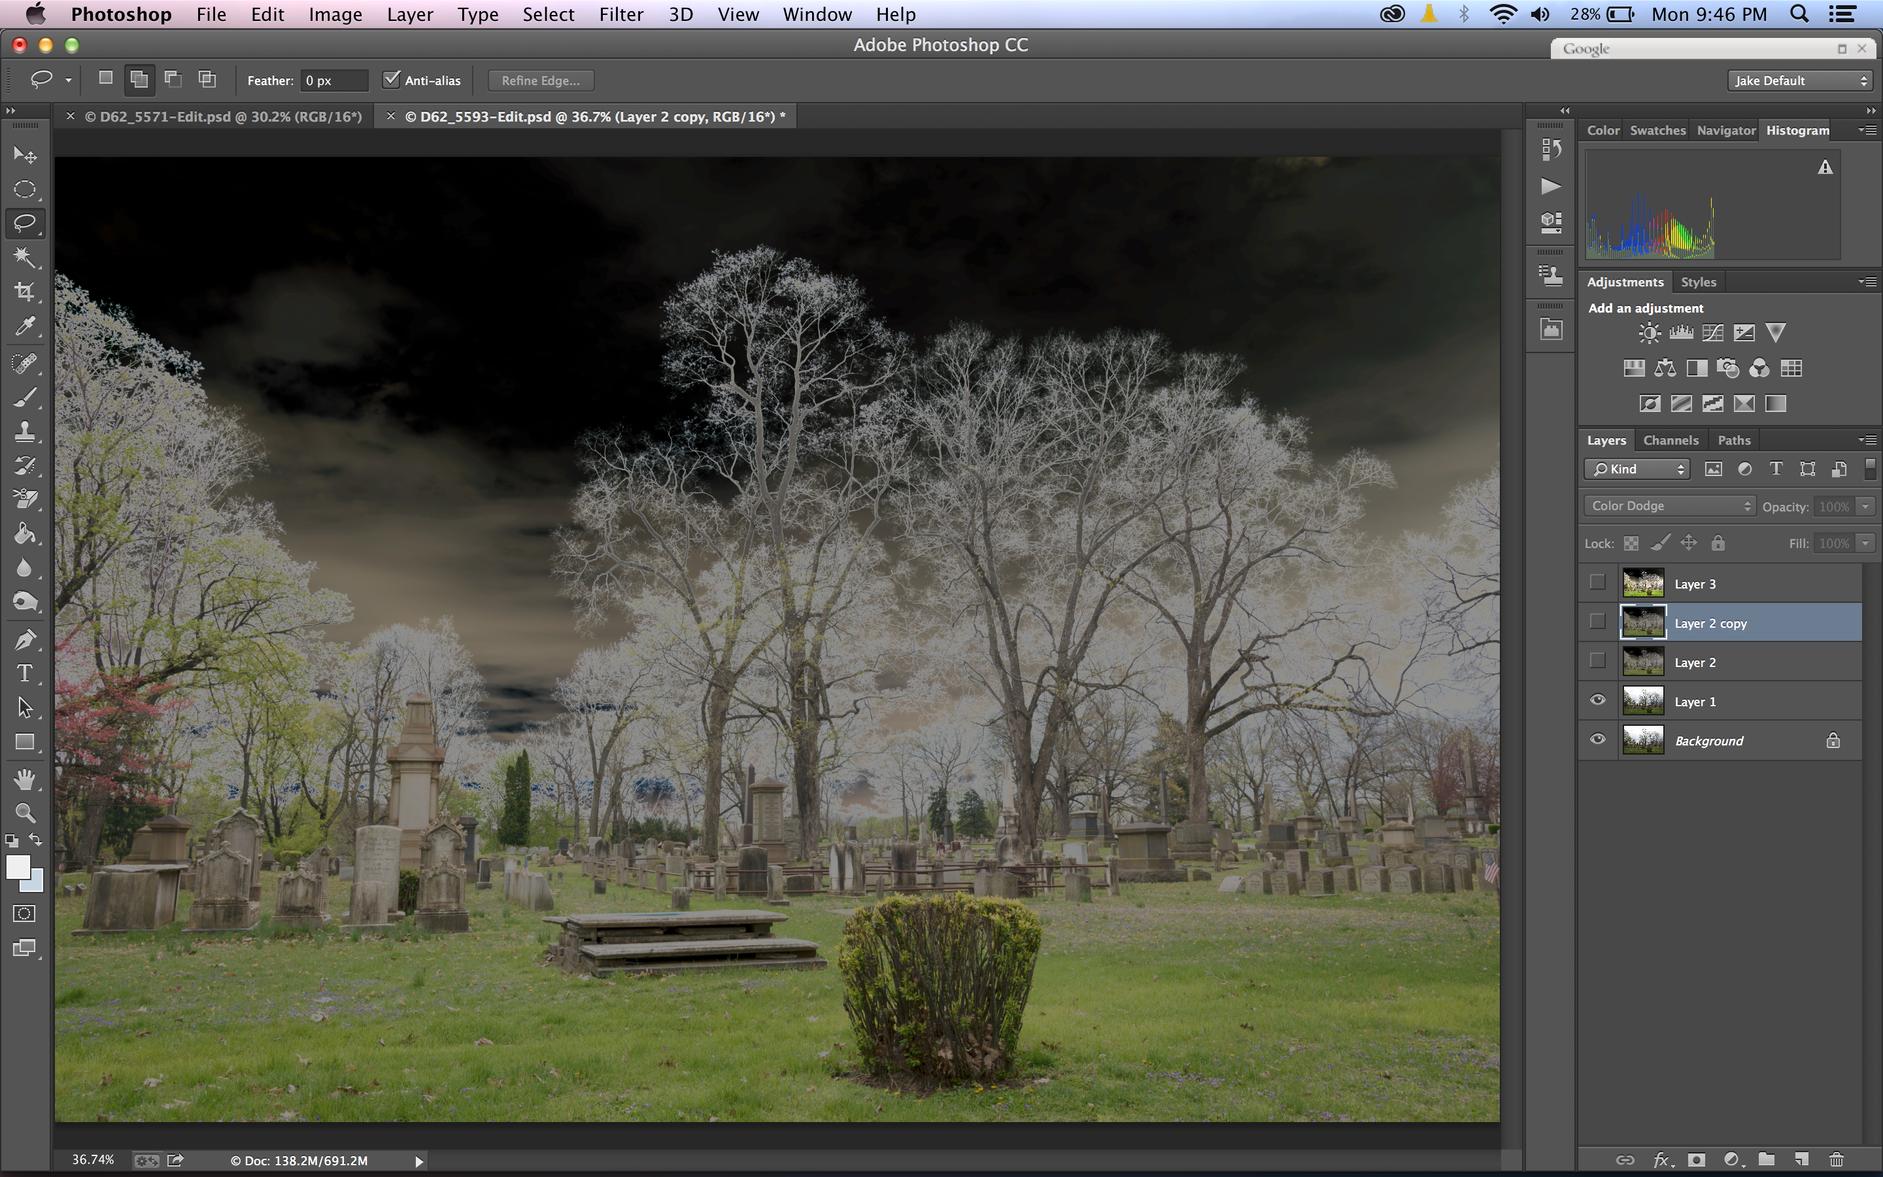Select the Crop tool
This screenshot has height=1177, width=1883.
25,291
